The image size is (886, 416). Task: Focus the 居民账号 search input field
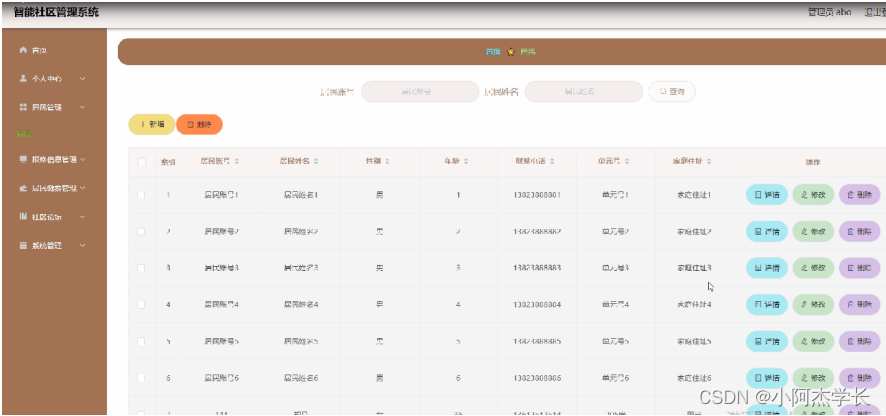(420, 91)
